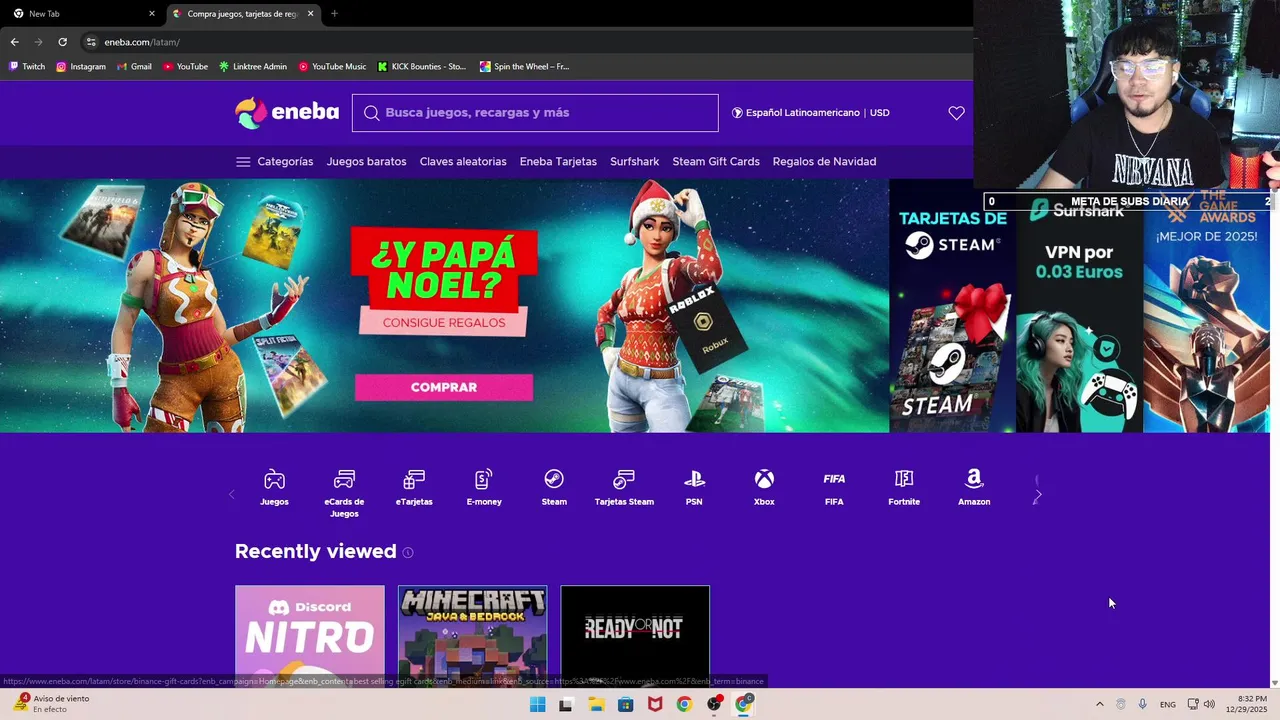
Task: Click the Chrome address bar URL
Action: coord(142,42)
